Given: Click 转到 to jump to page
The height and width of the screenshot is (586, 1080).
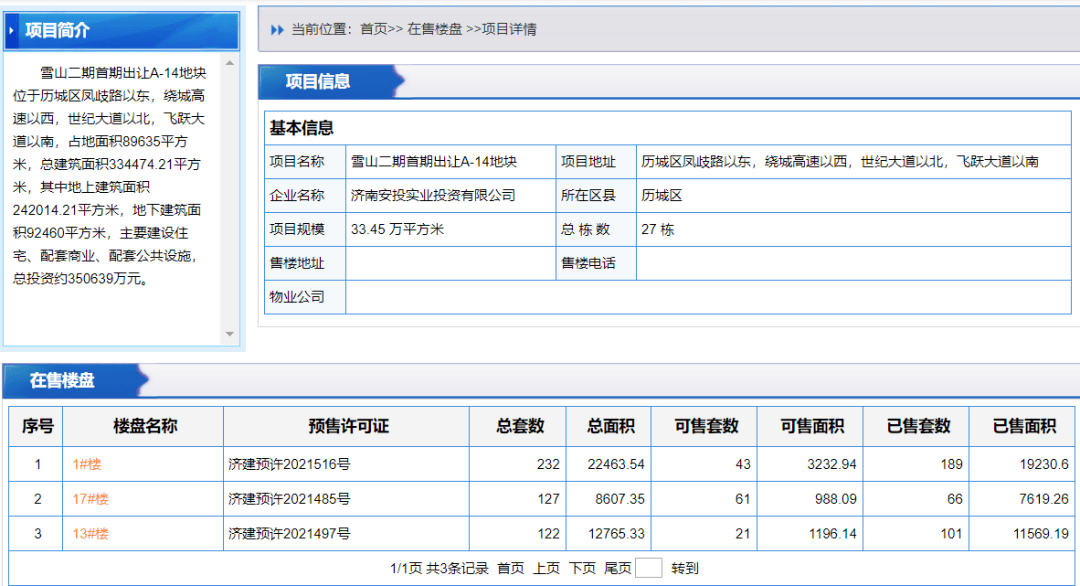Looking at the screenshot, I should point(685,568).
